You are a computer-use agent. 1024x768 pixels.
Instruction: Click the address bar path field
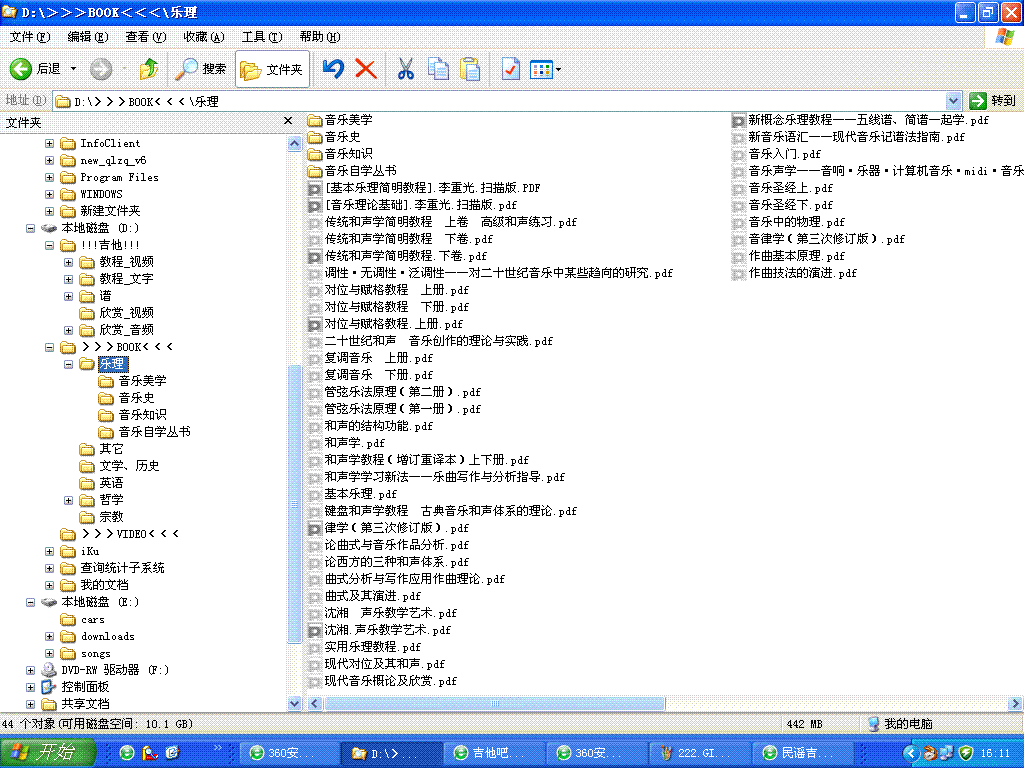pyautogui.click(x=500, y=101)
